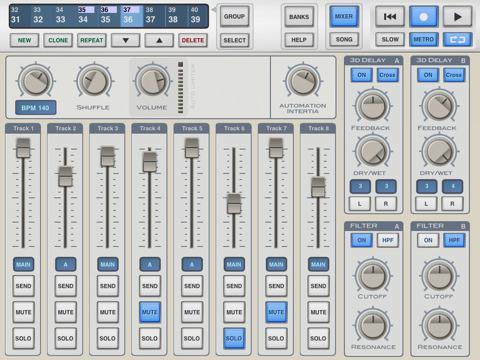The image size is (480, 360).
Task: Open Track 3 MAIN output selector
Action: click(108, 264)
